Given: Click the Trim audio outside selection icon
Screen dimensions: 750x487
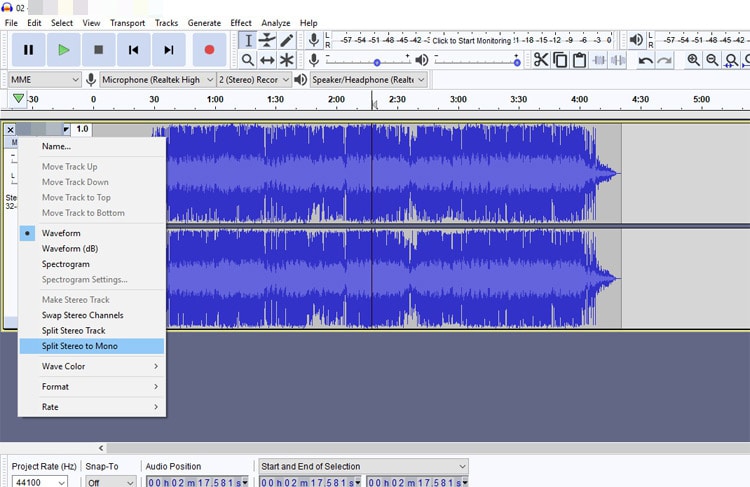Looking at the screenshot, I should (x=599, y=60).
